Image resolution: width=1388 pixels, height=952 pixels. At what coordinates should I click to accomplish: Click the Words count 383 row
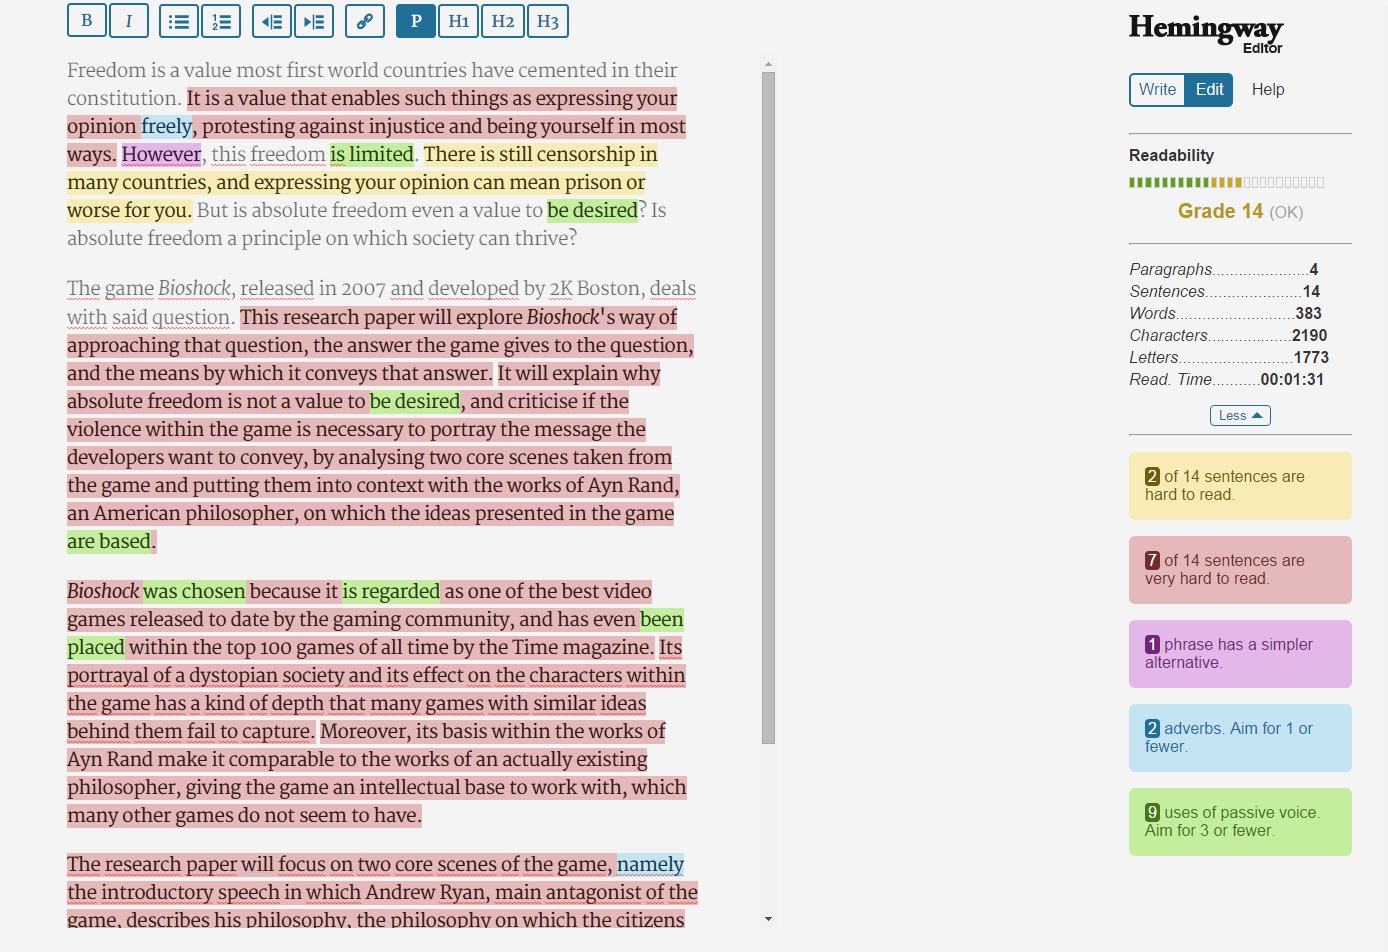click(x=1226, y=313)
